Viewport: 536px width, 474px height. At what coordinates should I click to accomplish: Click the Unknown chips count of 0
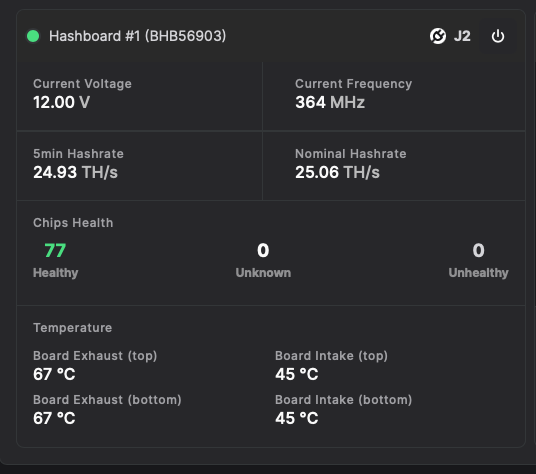(x=263, y=250)
